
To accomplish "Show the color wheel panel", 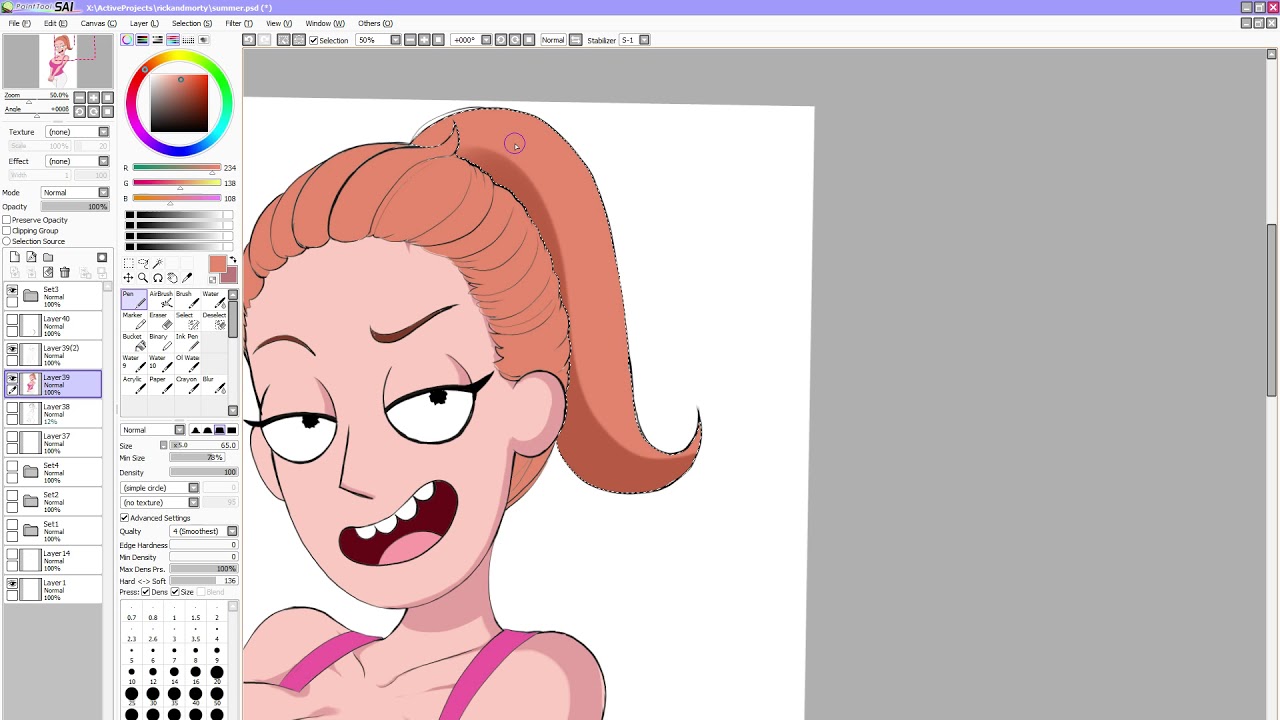I will tap(127, 40).
